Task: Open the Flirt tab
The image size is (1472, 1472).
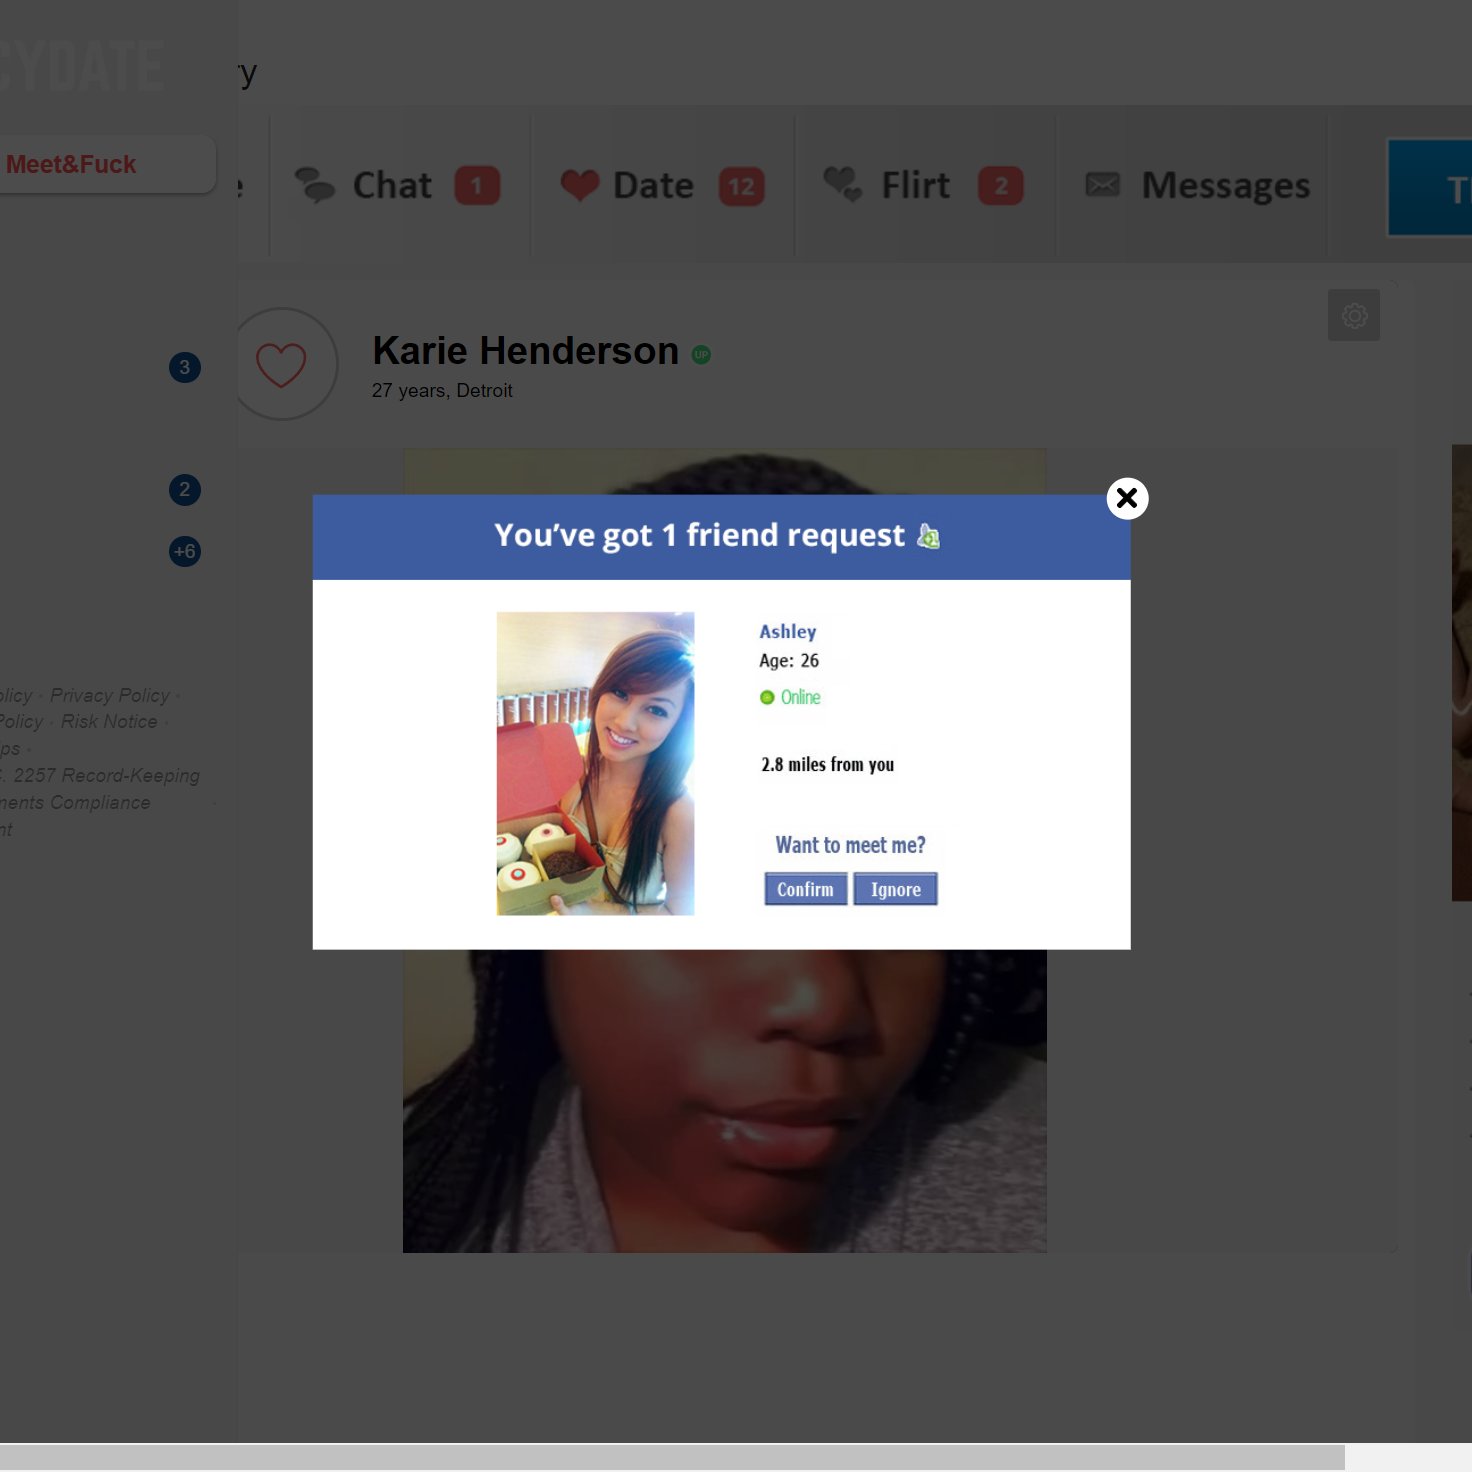Action: [x=925, y=185]
